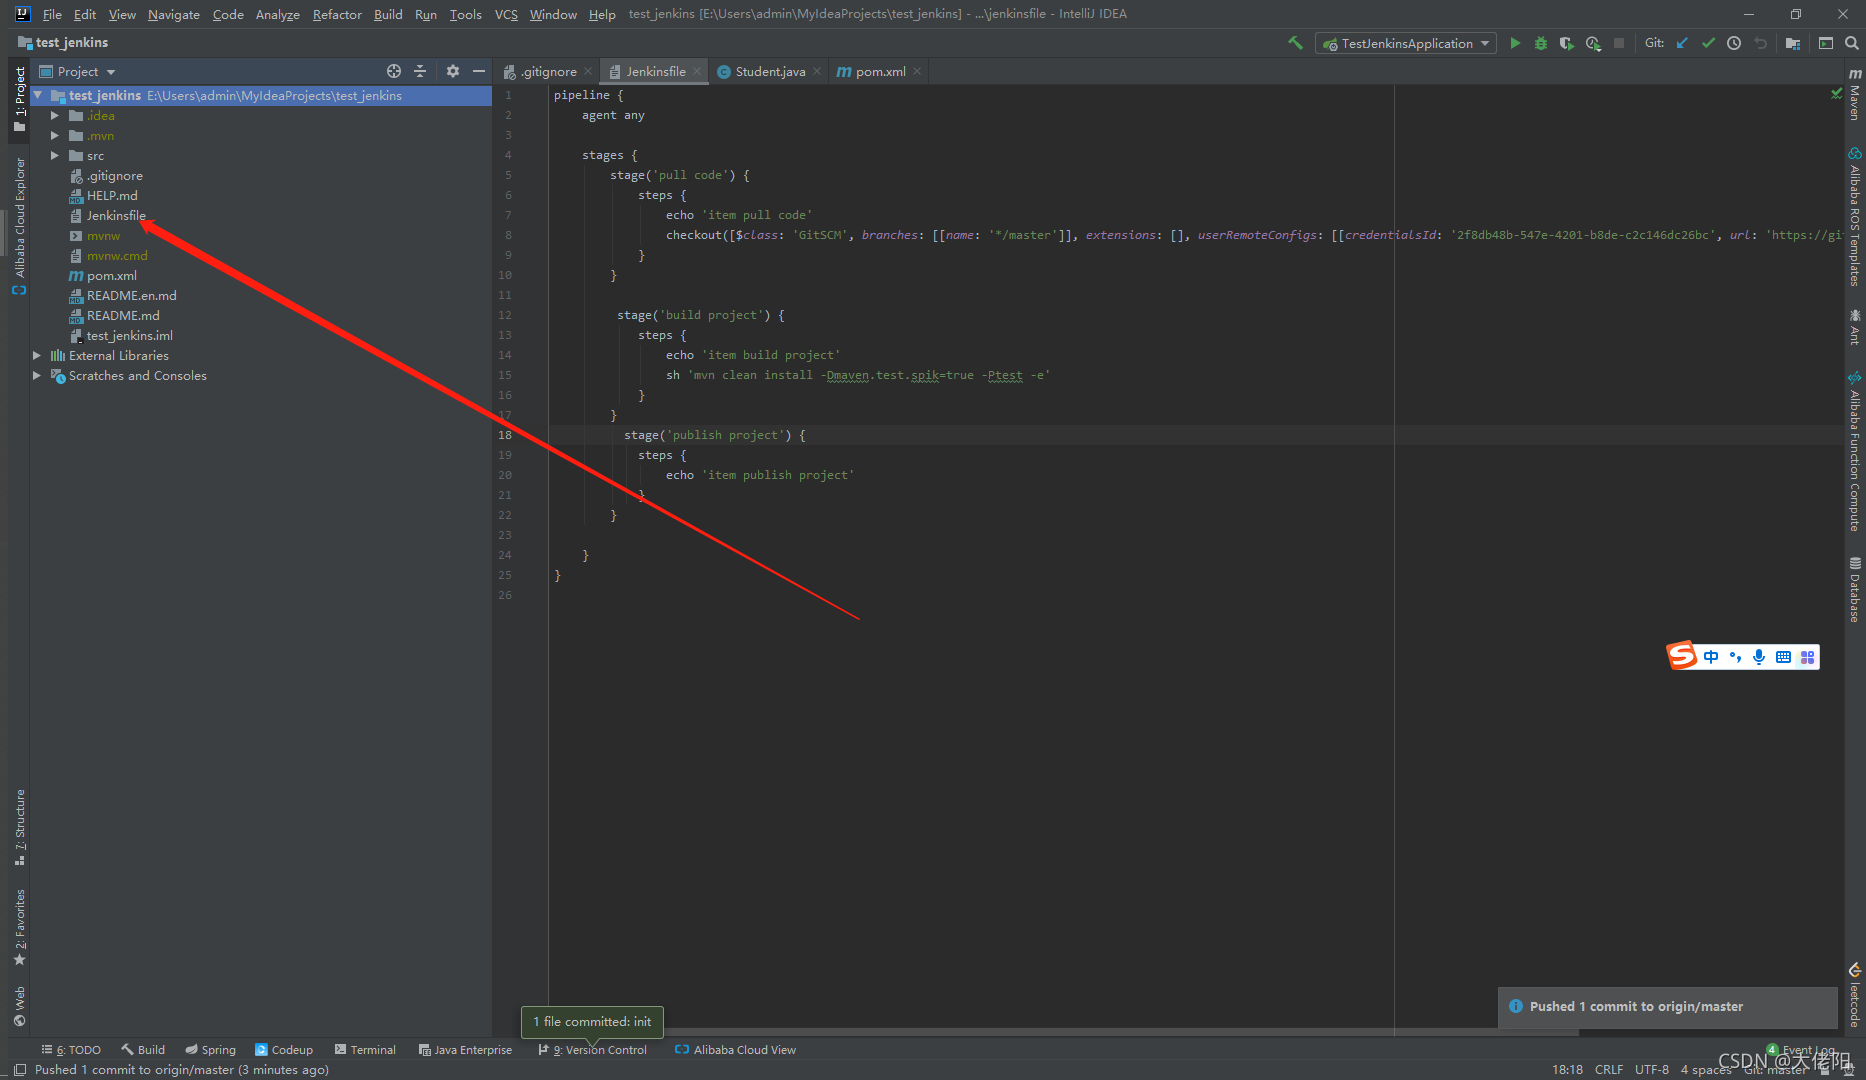Click the Build Project hammer icon
Screen dimensions: 1866x1080
[1295, 43]
